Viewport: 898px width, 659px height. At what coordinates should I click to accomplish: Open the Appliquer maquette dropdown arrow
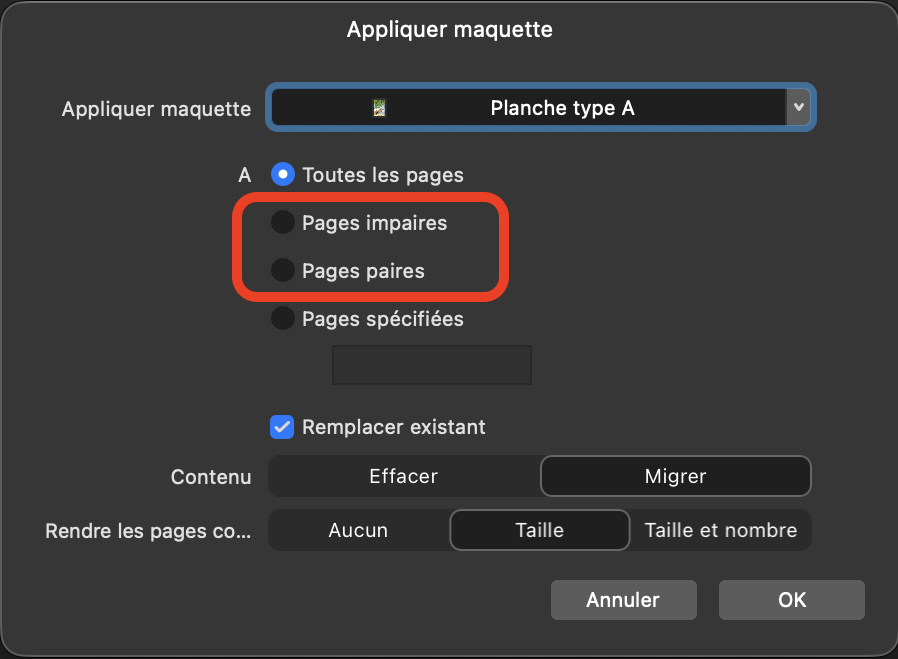click(x=798, y=107)
